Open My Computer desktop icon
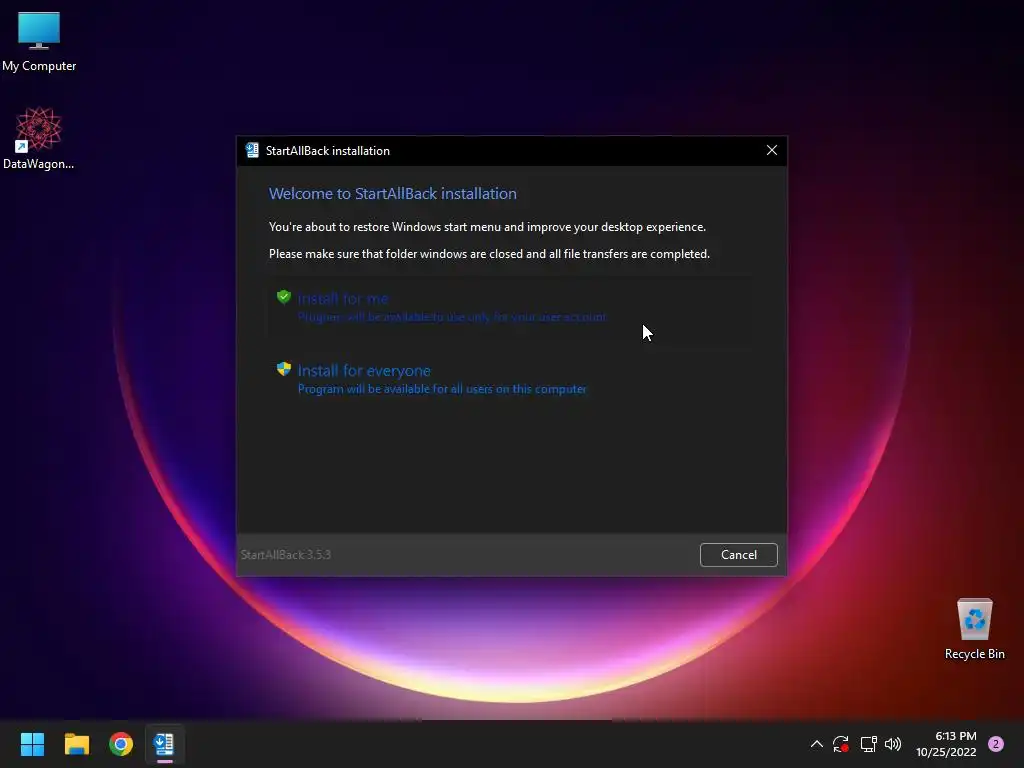Viewport: 1024px width, 768px height. pyautogui.click(x=39, y=42)
